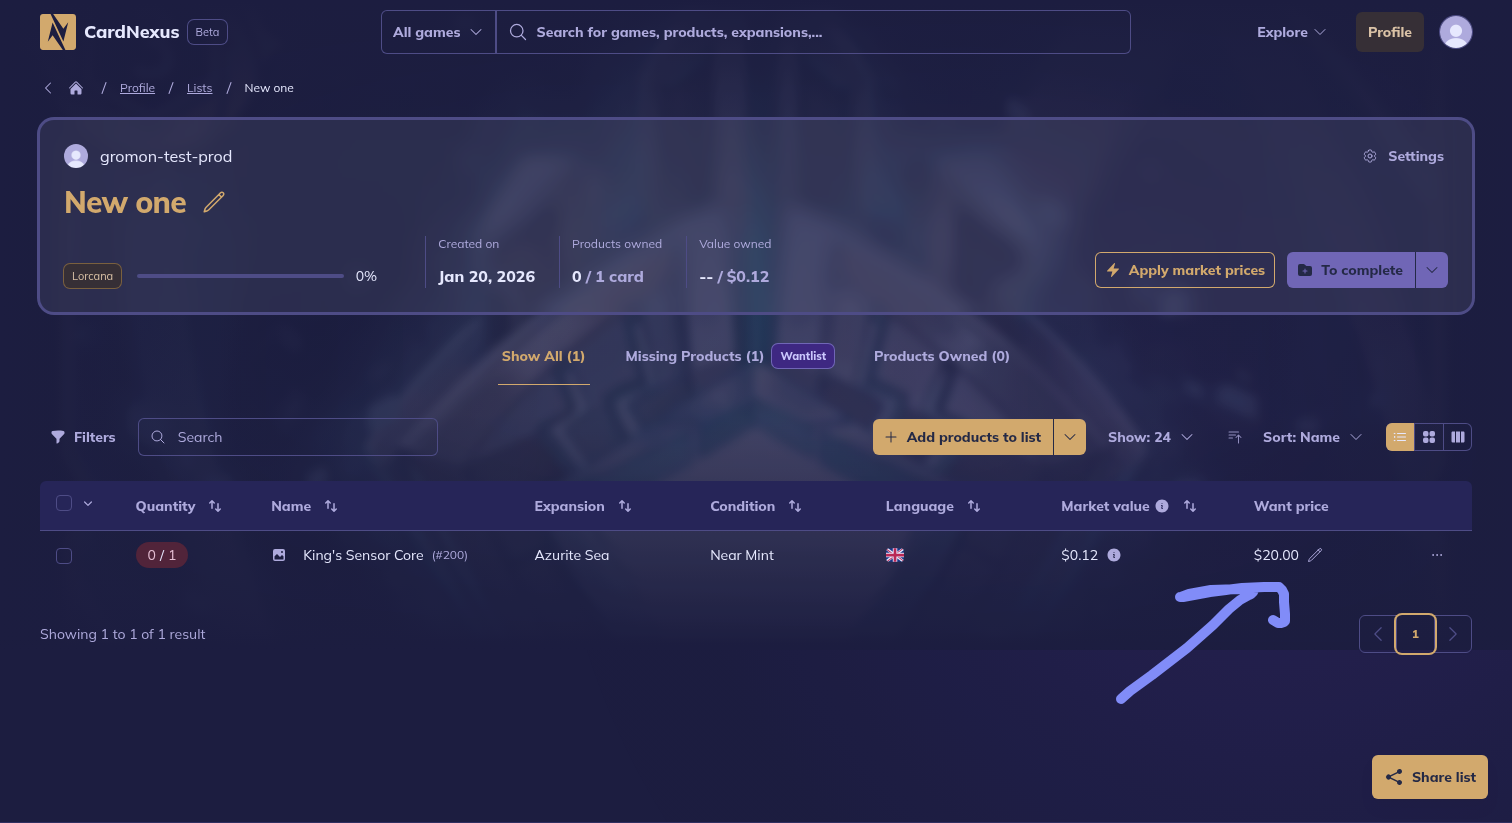Switch to column view layout

pyautogui.click(x=1458, y=437)
